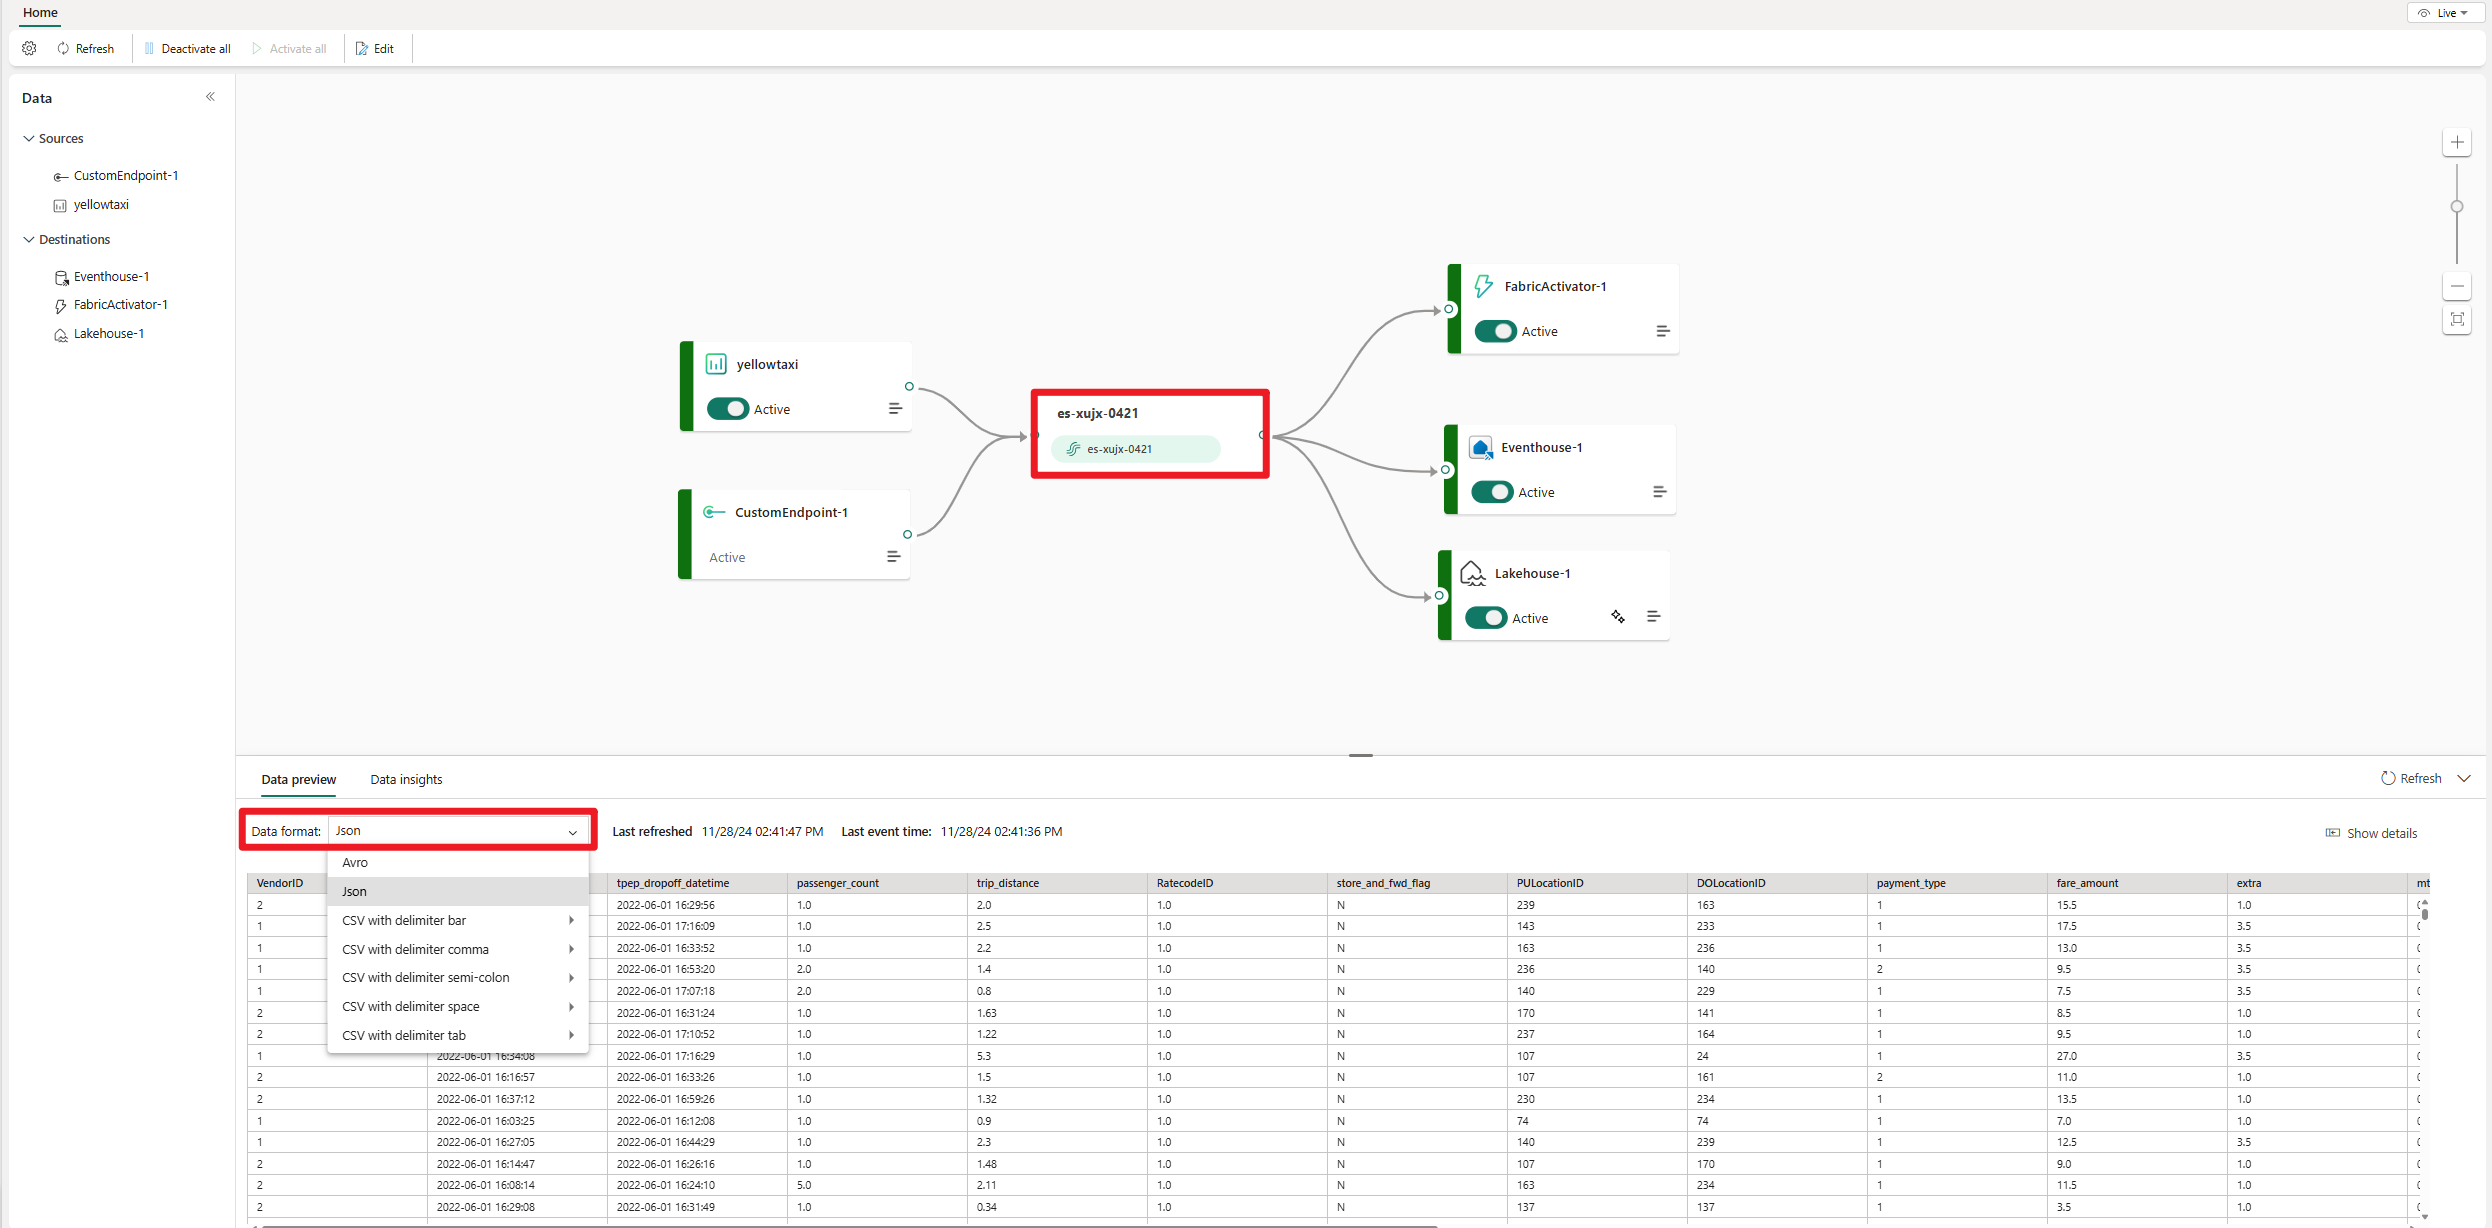
Task: Toggle Lakehouse-1 node Active switch
Action: [x=1486, y=618]
